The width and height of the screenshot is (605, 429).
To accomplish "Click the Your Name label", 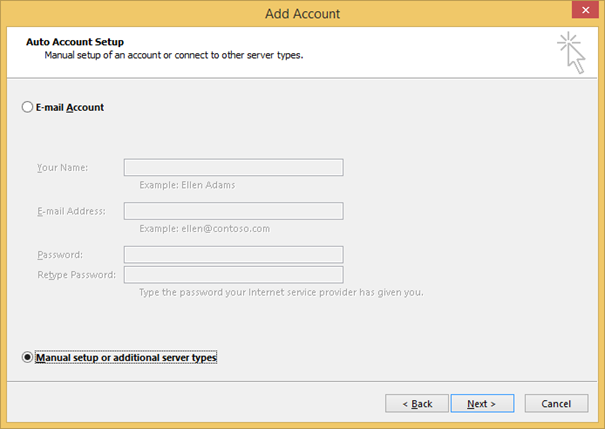I will point(62,167).
